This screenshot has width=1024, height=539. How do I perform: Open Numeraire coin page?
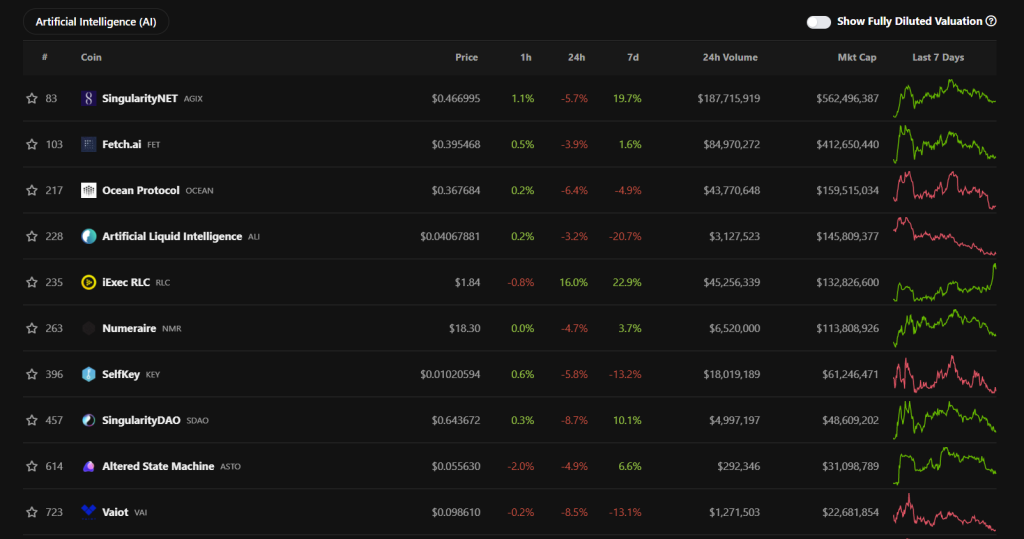[129, 328]
